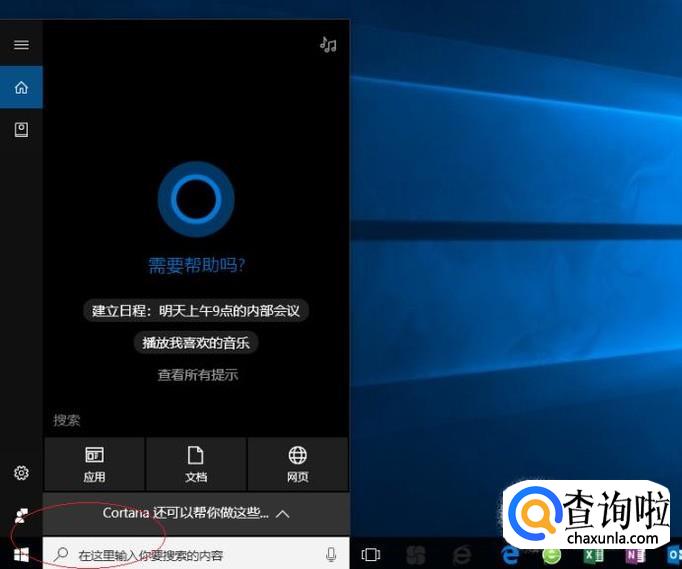Viewport: 682px width, 569px height.
Task: Launch Outlook from the taskbar
Action: click(x=674, y=555)
